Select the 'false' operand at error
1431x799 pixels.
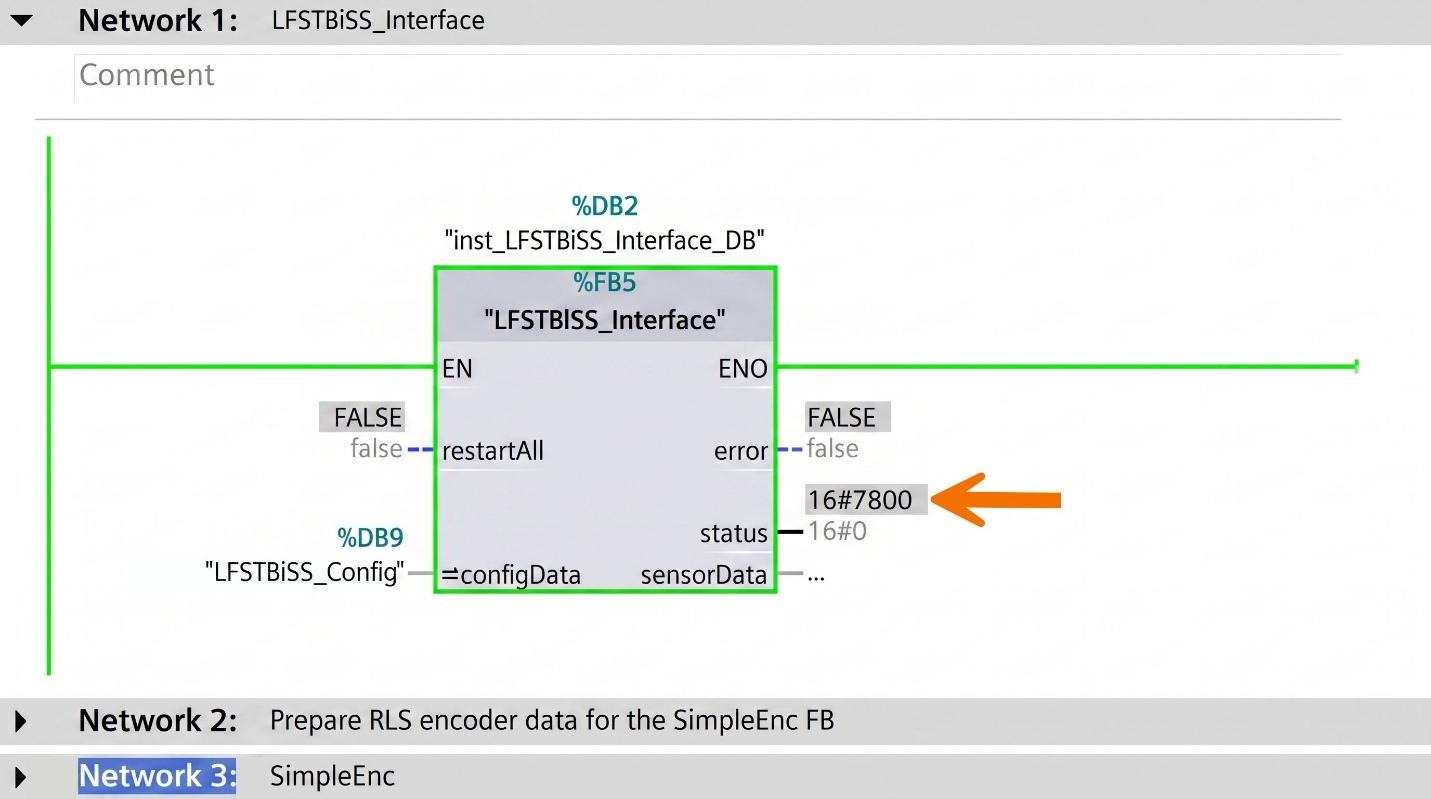tap(833, 449)
